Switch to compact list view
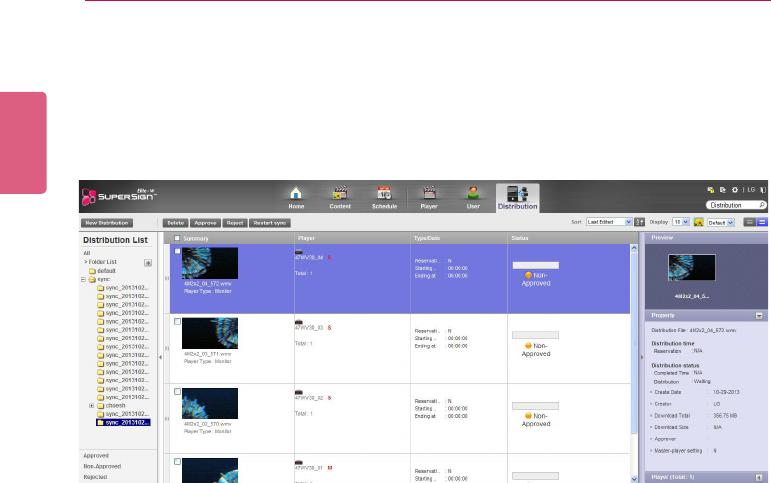The image size is (771, 483). click(x=749, y=222)
